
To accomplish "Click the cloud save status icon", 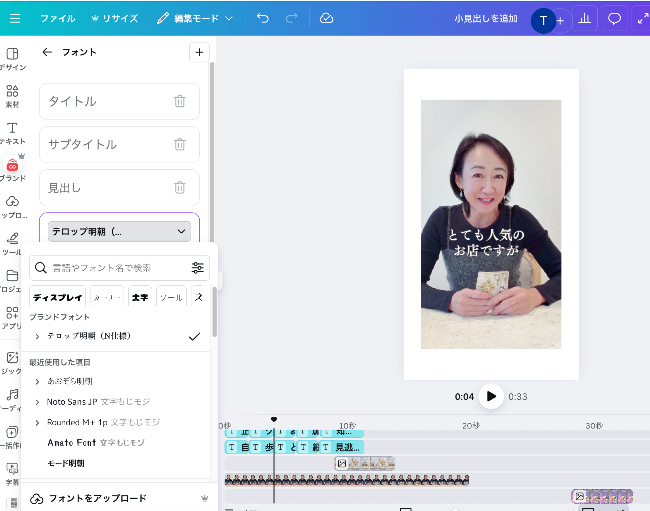I will [326, 18].
